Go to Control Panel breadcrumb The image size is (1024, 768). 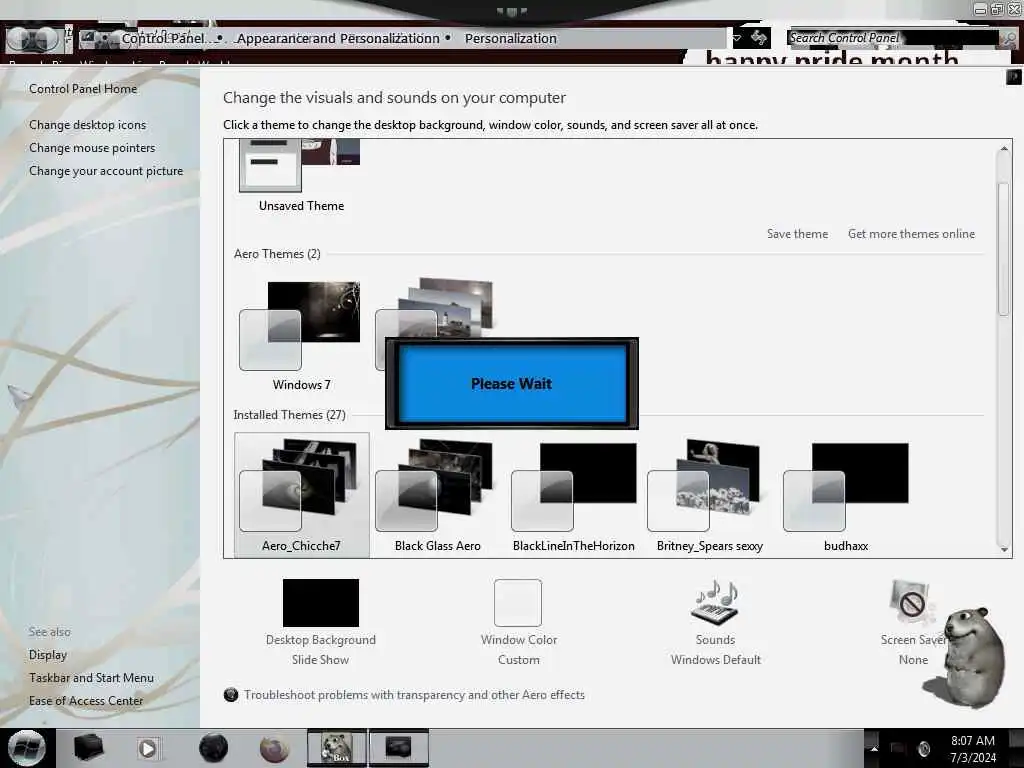(x=163, y=39)
